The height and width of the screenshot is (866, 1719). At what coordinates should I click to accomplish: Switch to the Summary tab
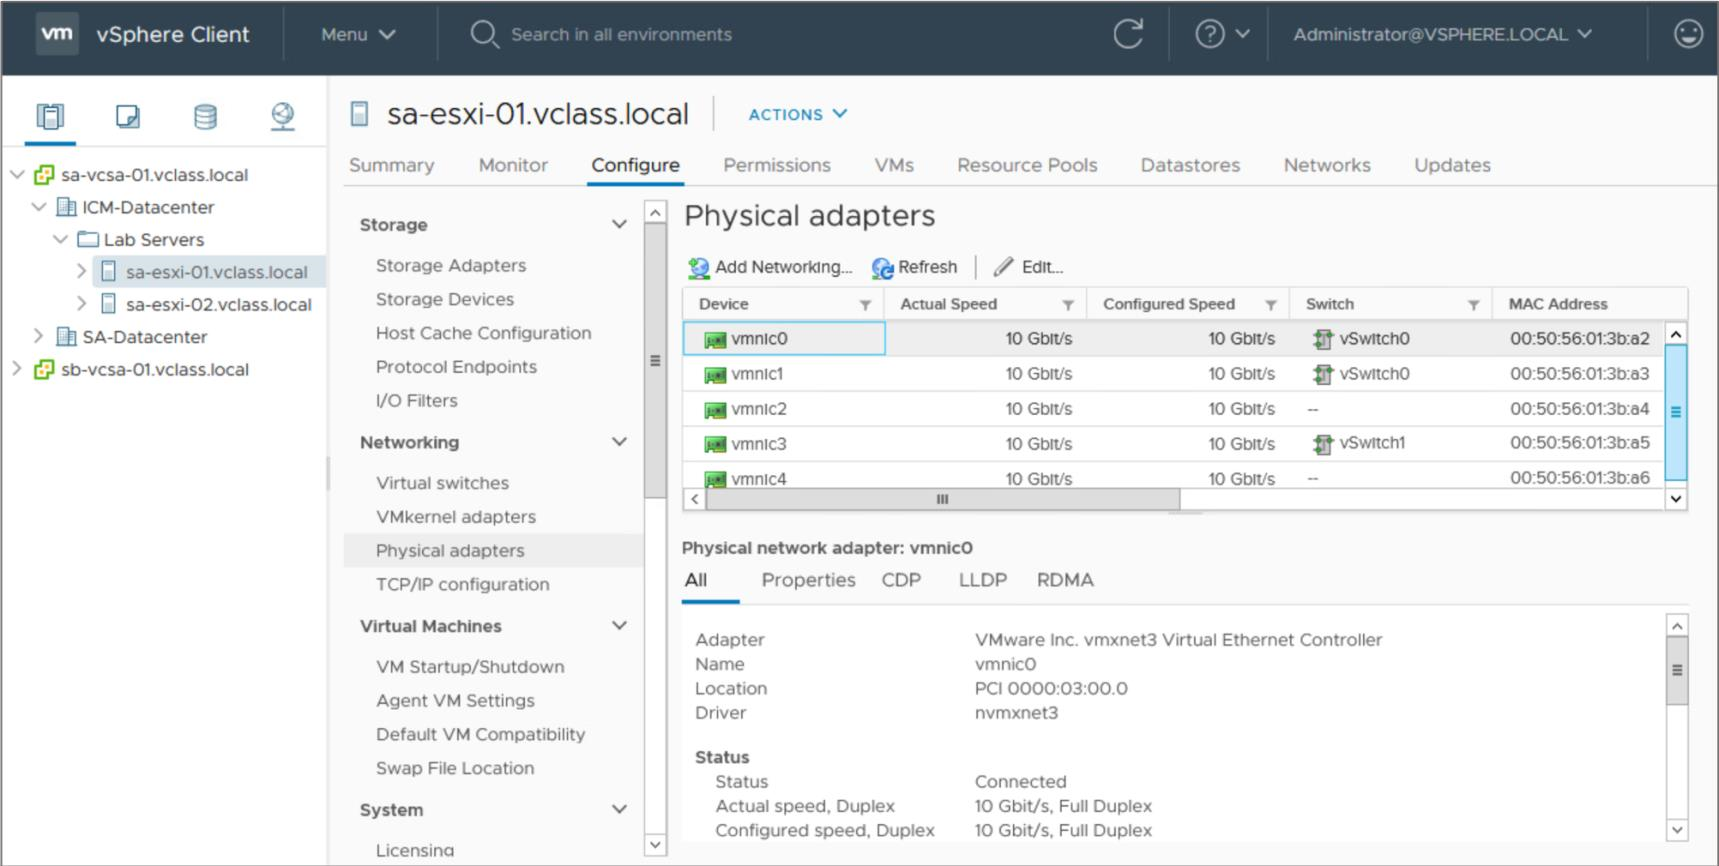click(391, 165)
